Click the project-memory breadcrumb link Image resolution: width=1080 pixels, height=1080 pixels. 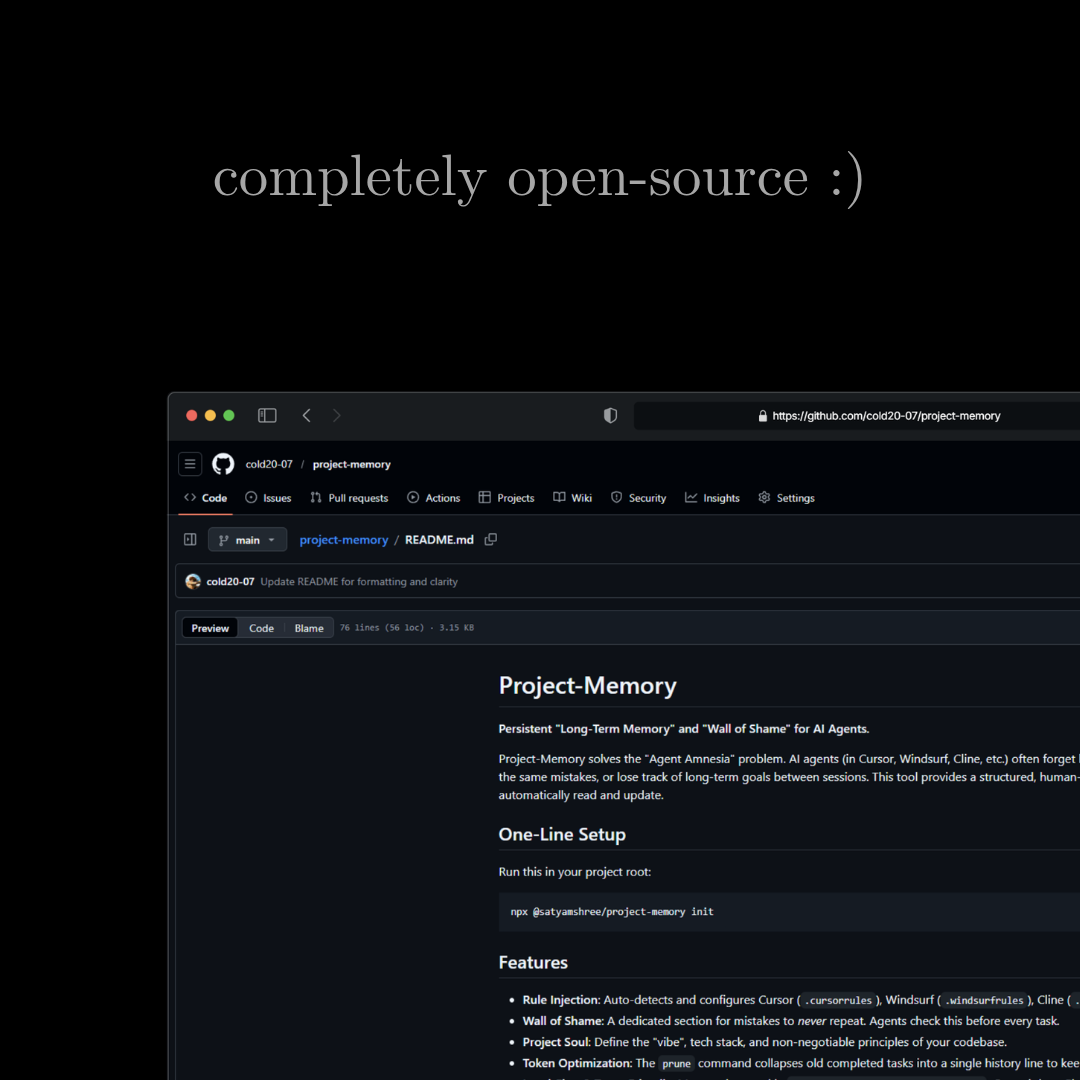click(343, 540)
